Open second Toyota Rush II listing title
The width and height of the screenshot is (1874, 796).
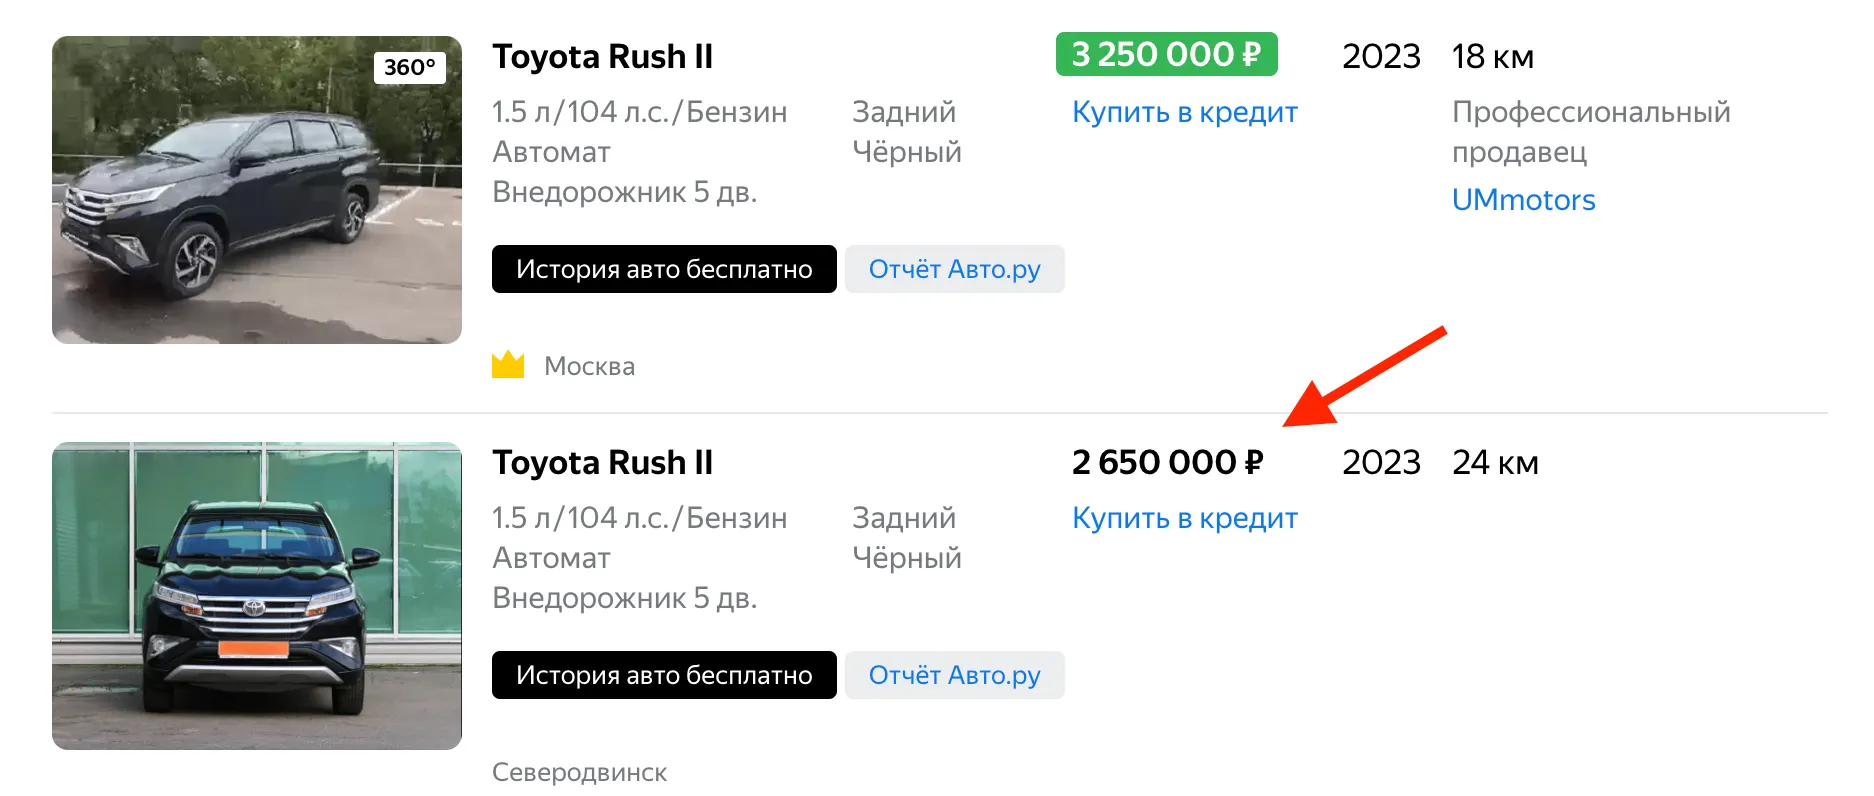click(602, 463)
